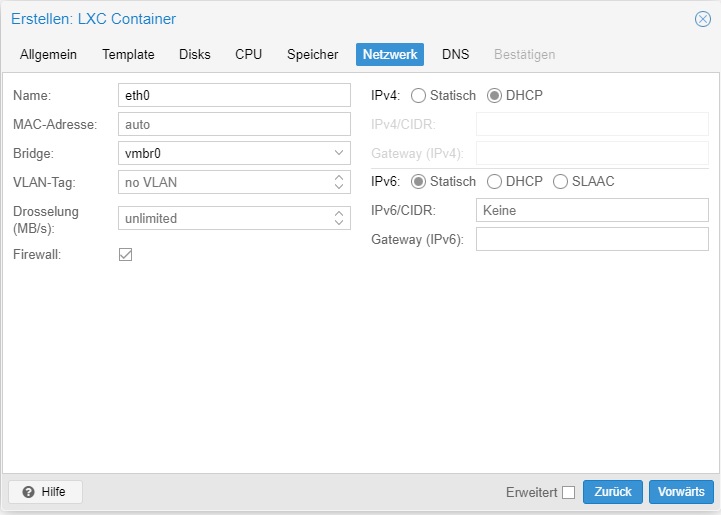Image resolution: width=721 pixels, height=515 pixels.
Task: Select IPv4 Statisch radio button
Action: coord(418,96)
